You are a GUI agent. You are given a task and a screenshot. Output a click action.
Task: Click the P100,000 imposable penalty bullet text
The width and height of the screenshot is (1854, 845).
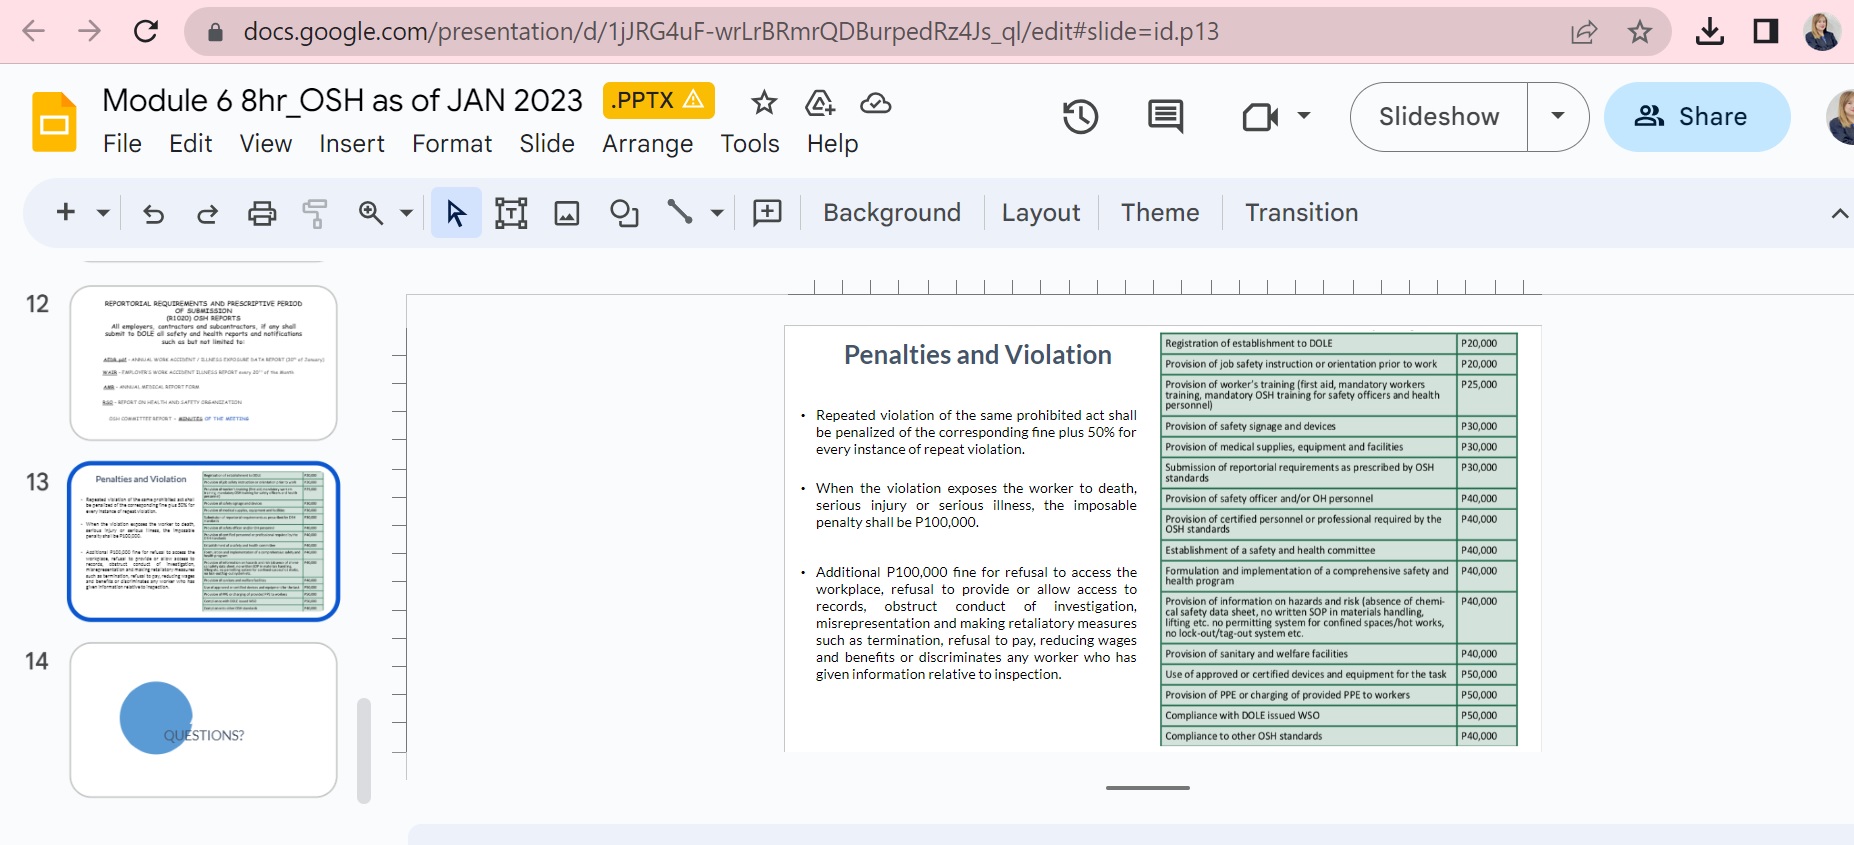976,505
